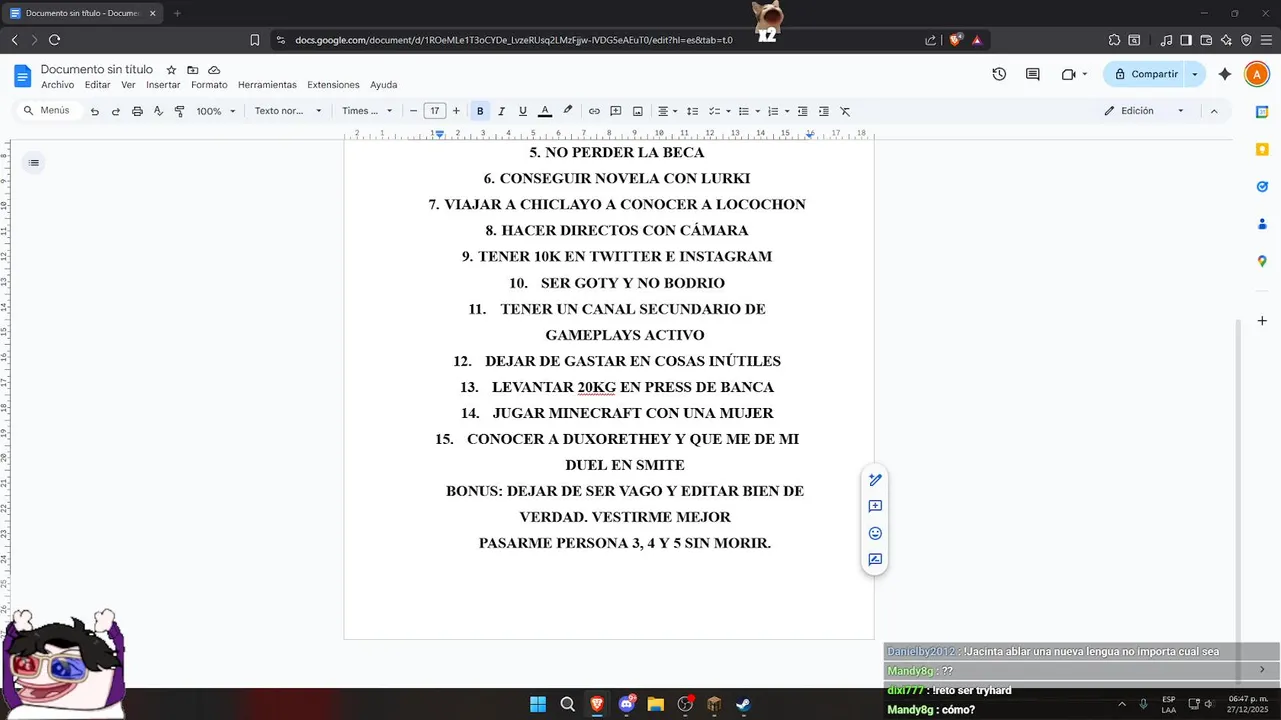The width and height of the screenshot is (1281, 720).
Task: Open Google Tasks side panel
Action: pos(1262,186)
